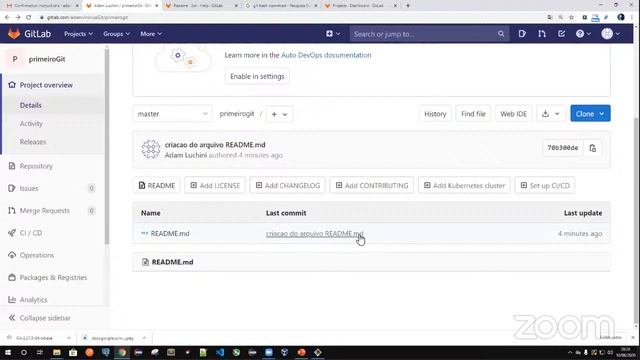The width and height of the screenshot is (640, 360).
Task: Reload the page with refresh icon
Action: [x=29, y=17]
